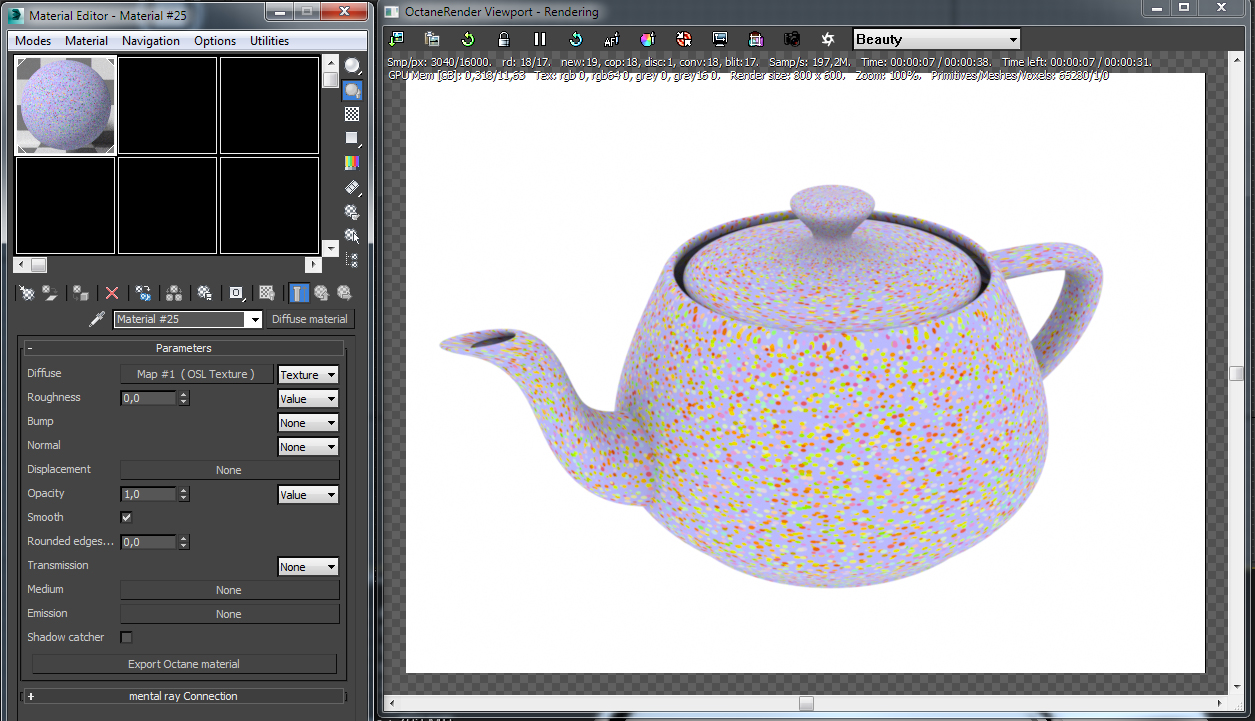Open Roughness Value type dropdown
The image size is (1255, 721).
pos(308,399)
